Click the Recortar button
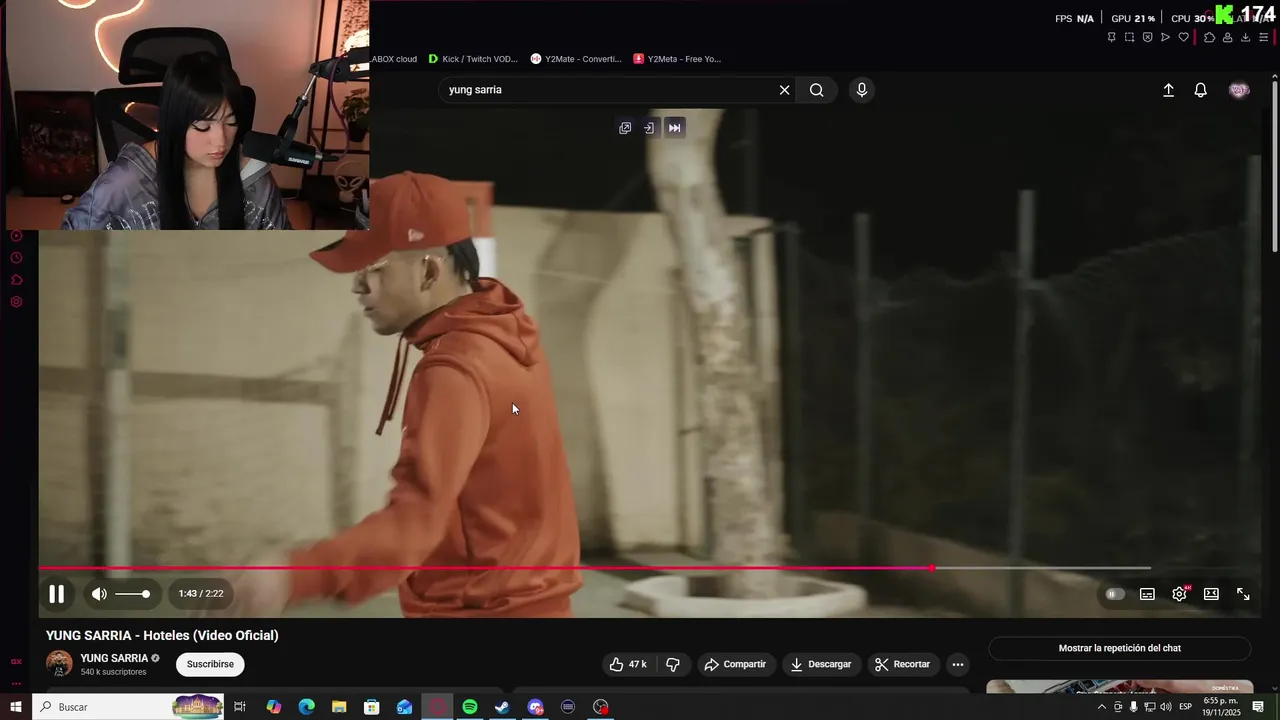Image resolution: width=1280 pixels, height=720 pixels. click(902, 664)
